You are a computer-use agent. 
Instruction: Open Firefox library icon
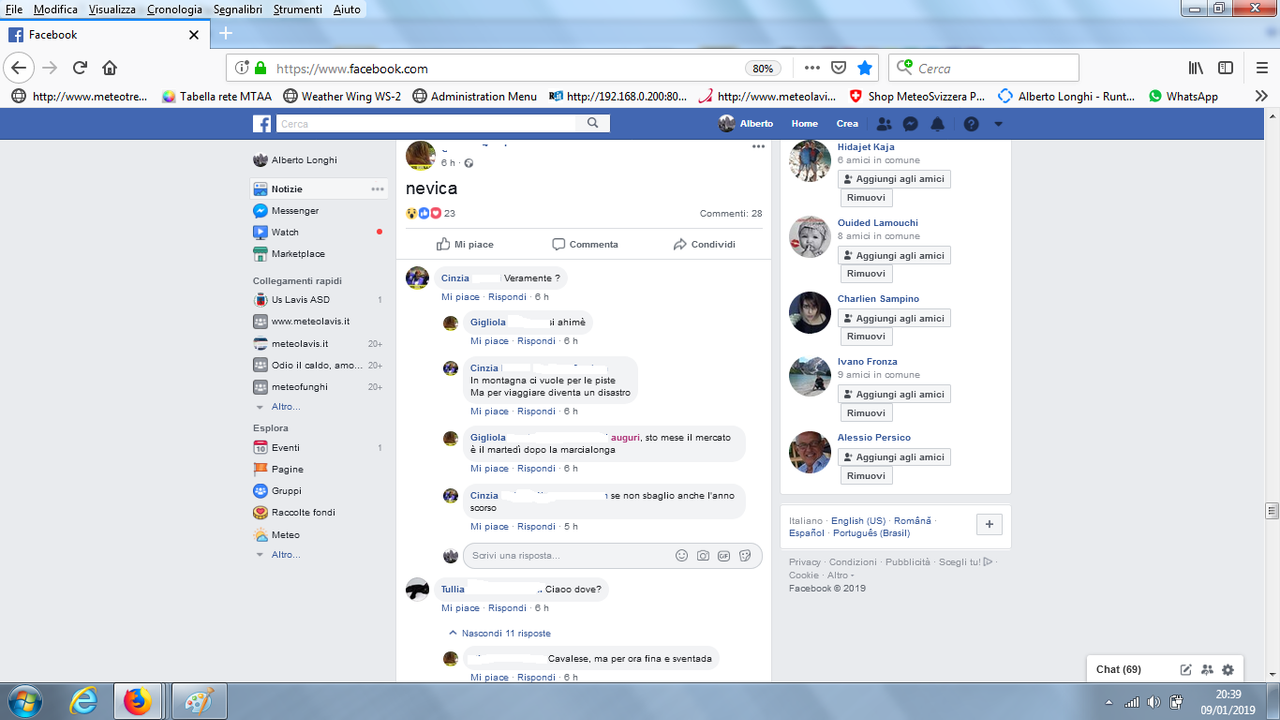point(1196,68)
